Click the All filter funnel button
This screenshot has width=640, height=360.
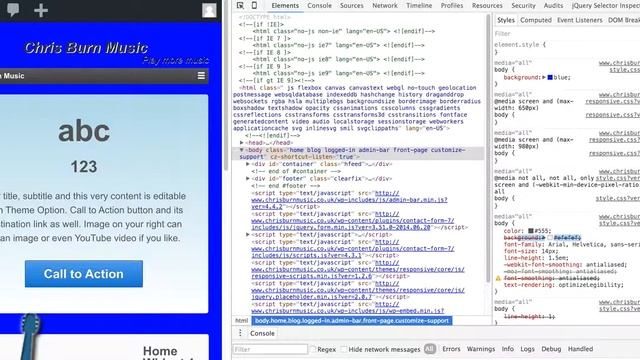click(429, 349)
